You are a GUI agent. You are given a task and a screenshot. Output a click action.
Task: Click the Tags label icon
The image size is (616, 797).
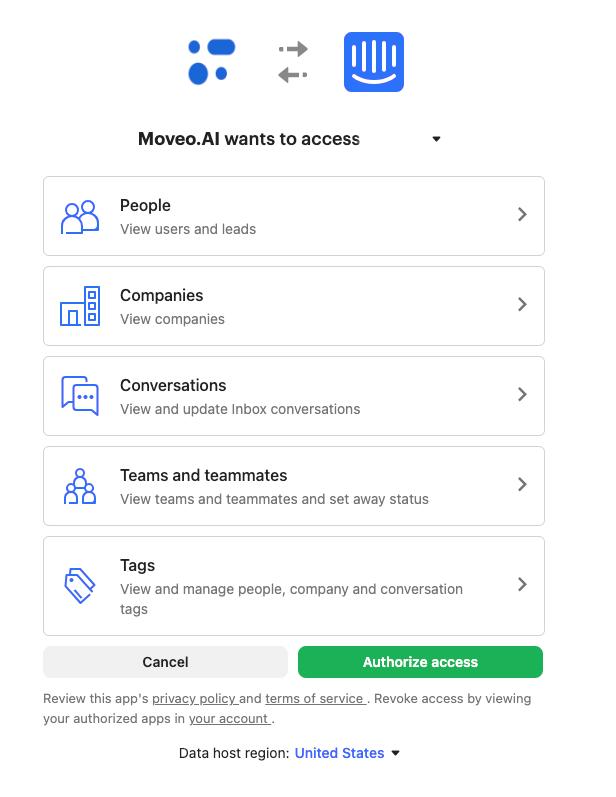[x=80, y=585]
